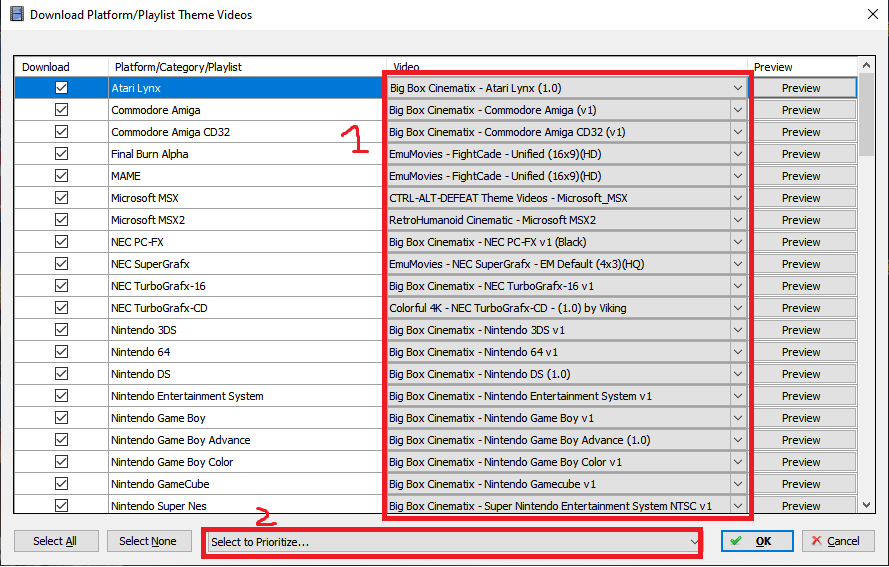Toggle the NEC SuperGrafx download checkbox
Screen dimensions: 889x567
61,264
